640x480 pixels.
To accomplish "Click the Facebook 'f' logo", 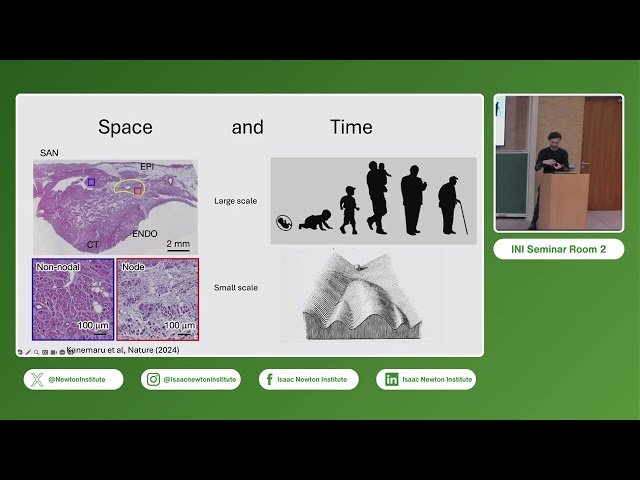I will (x=271, y=380).
